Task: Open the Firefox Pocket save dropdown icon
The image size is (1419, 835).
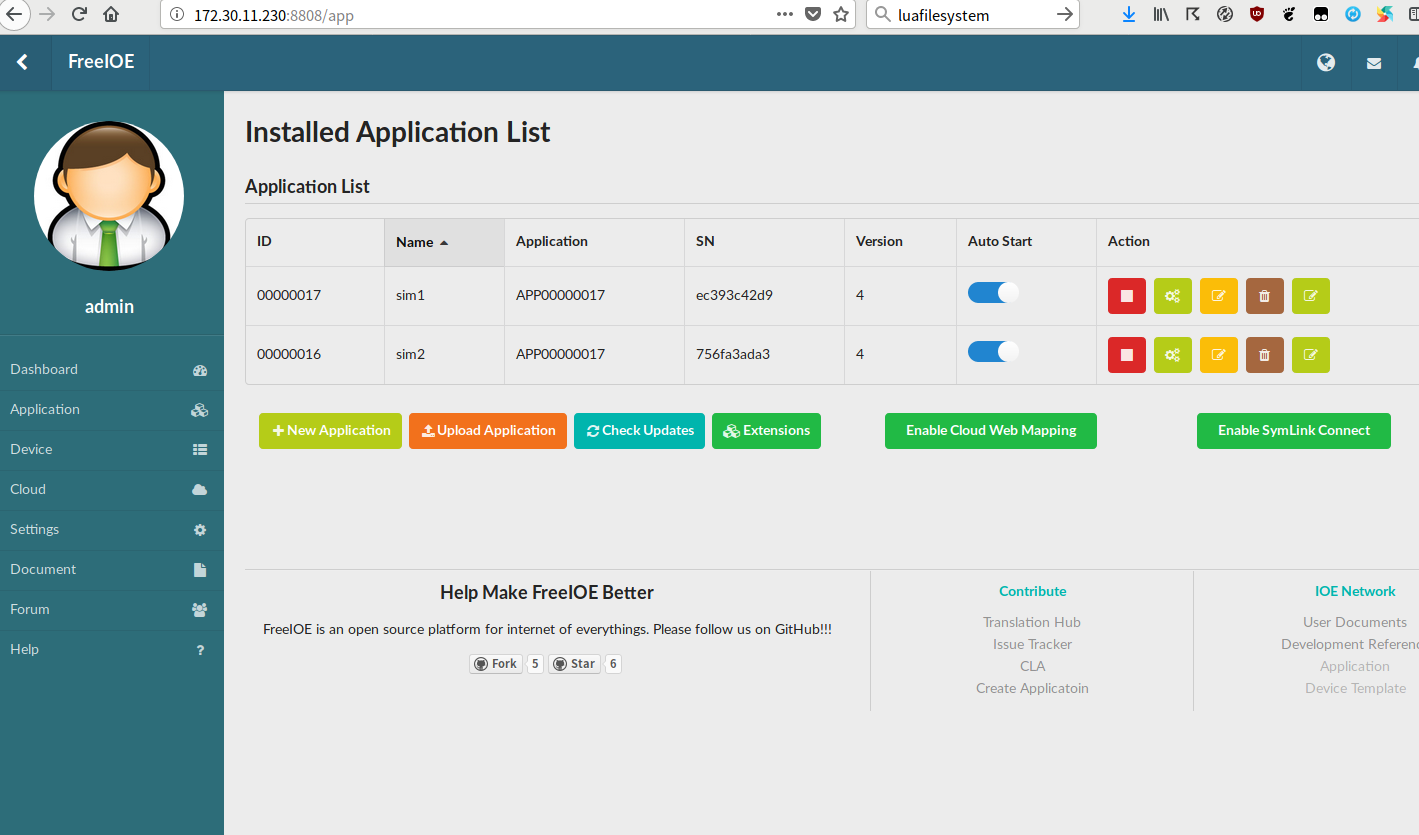Action: [x=813, y=14]
